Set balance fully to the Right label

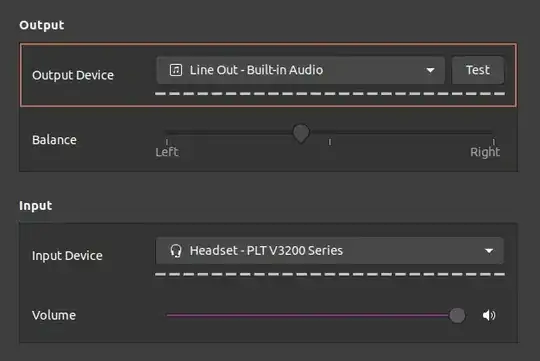[485, 152]
